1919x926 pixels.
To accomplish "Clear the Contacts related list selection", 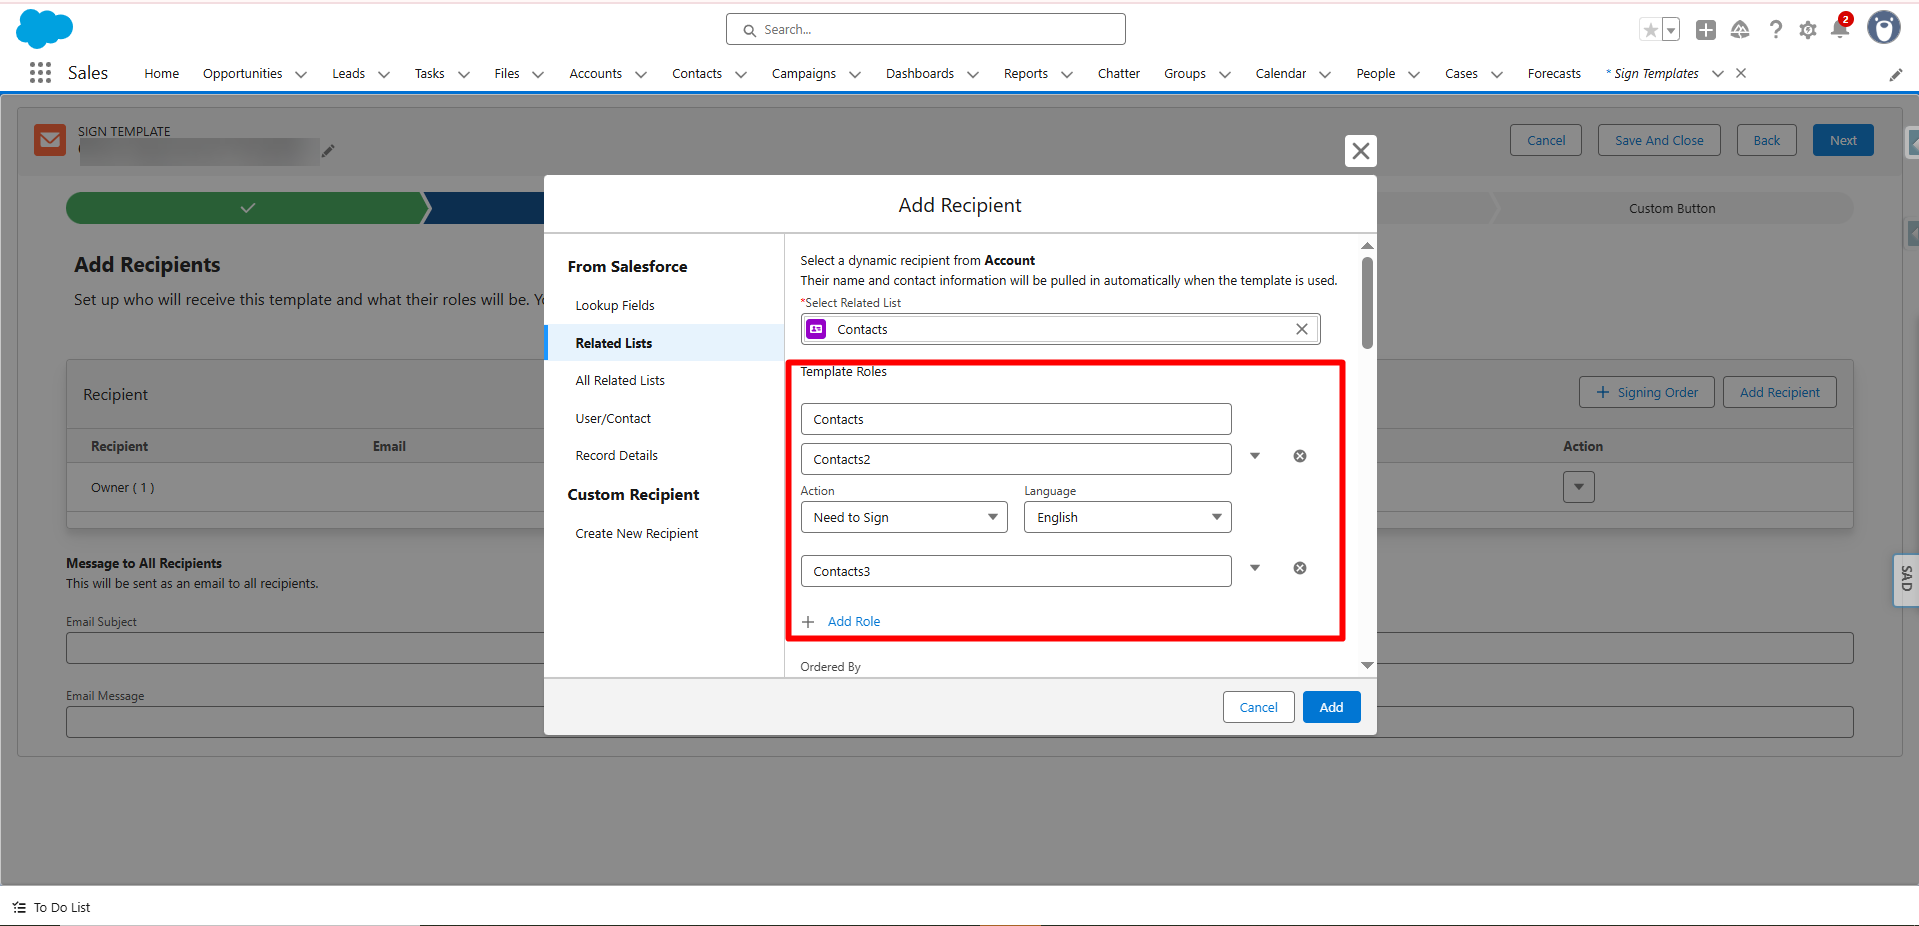I will click(1301, 329).
